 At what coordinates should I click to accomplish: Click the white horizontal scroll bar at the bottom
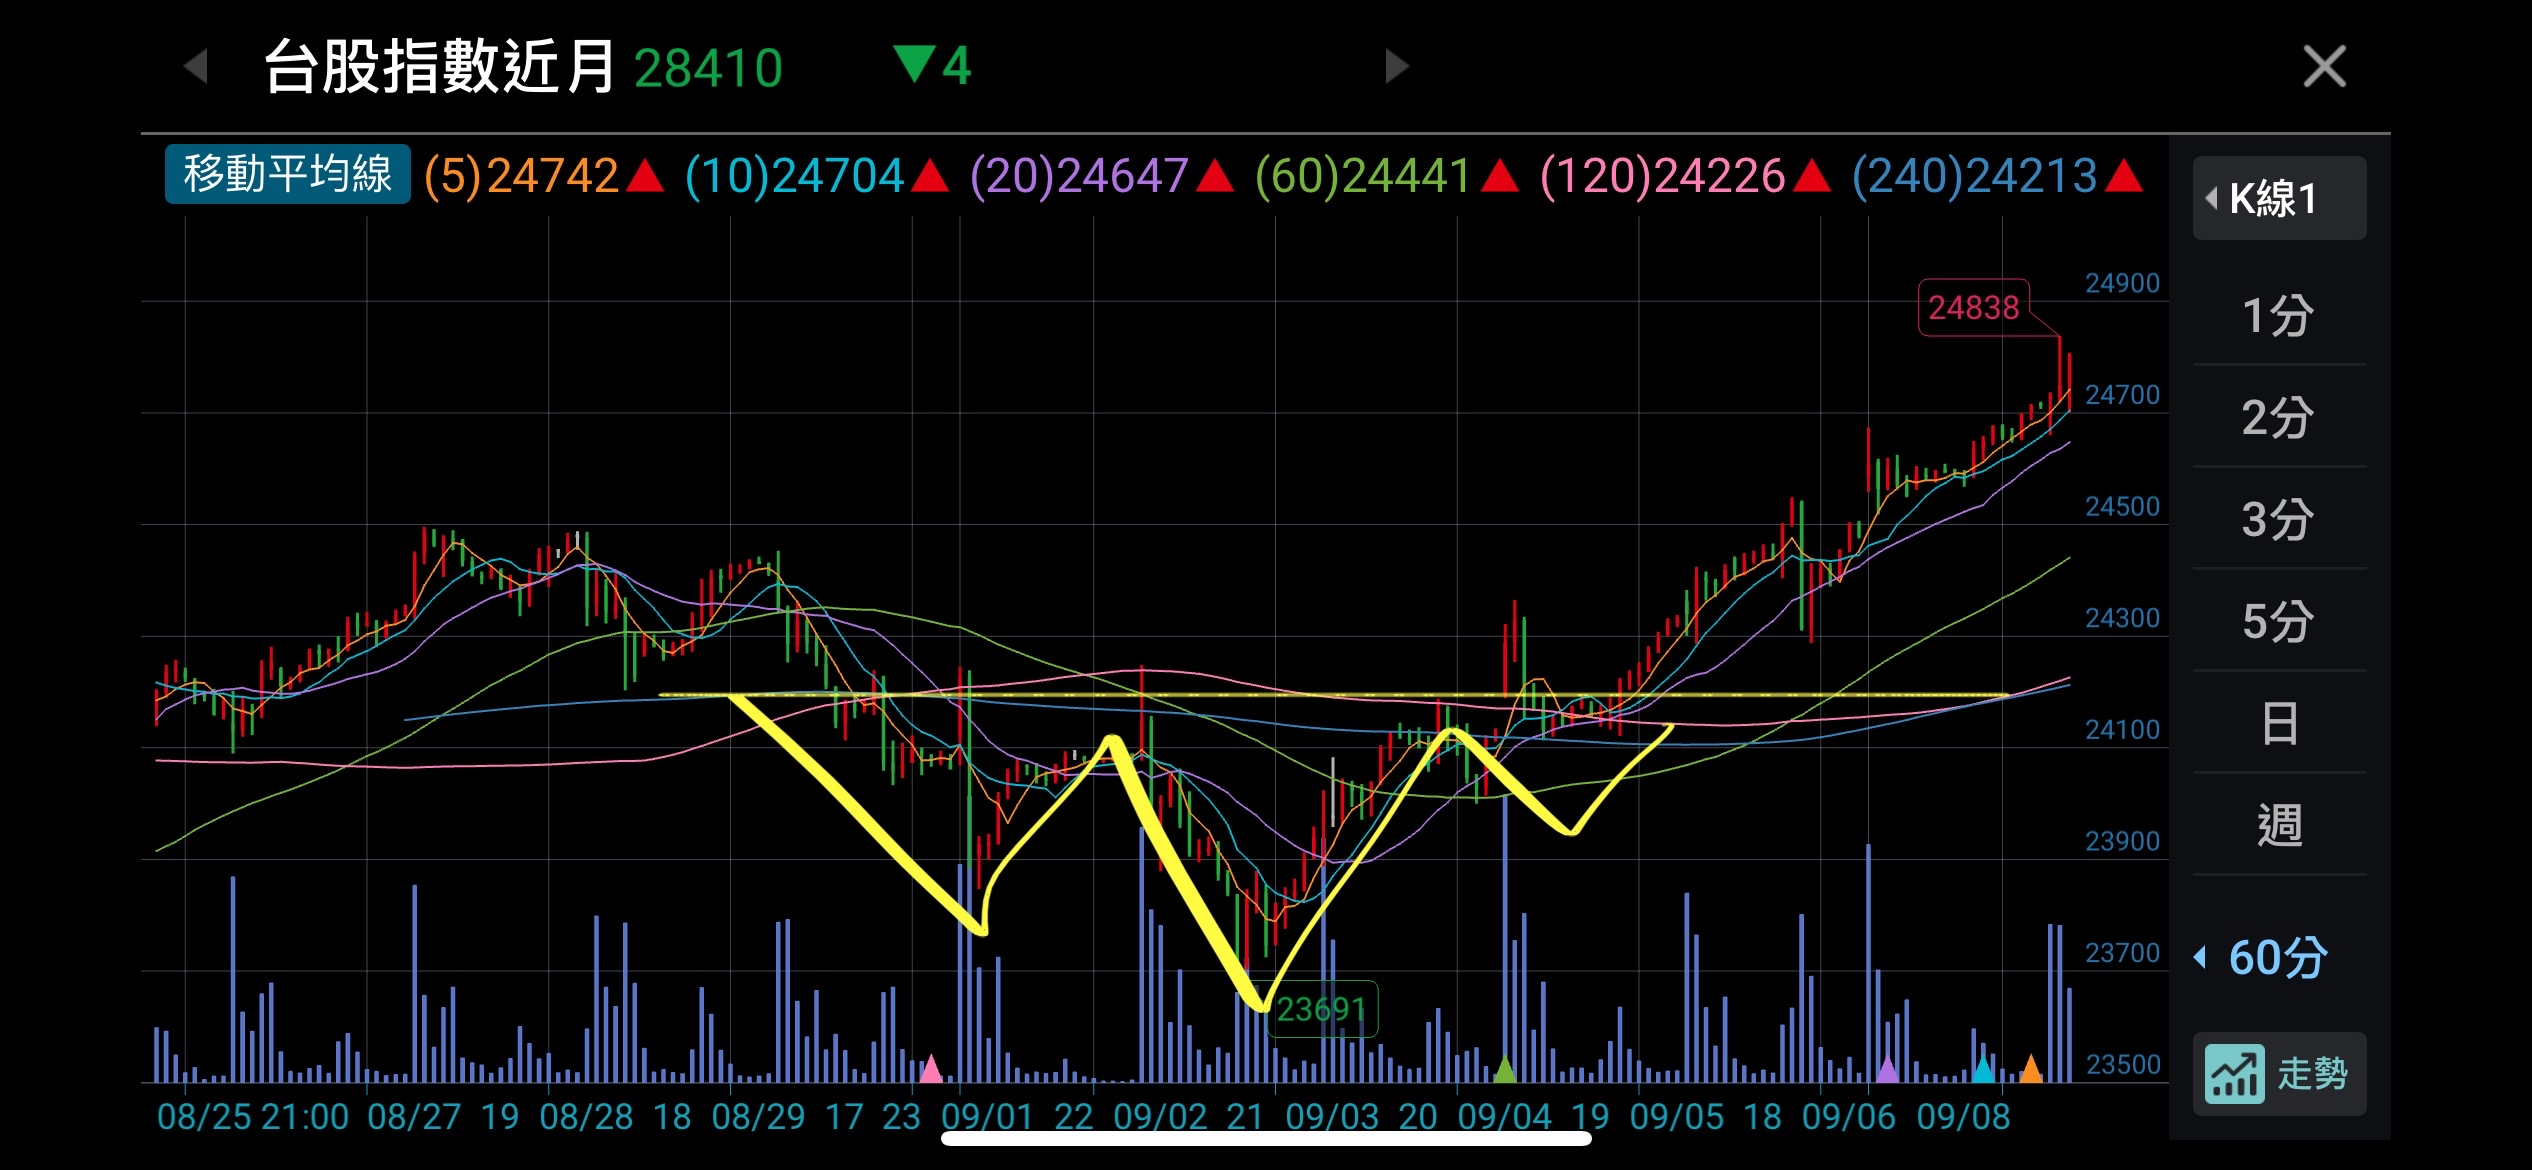[x=1265, y=1139]
